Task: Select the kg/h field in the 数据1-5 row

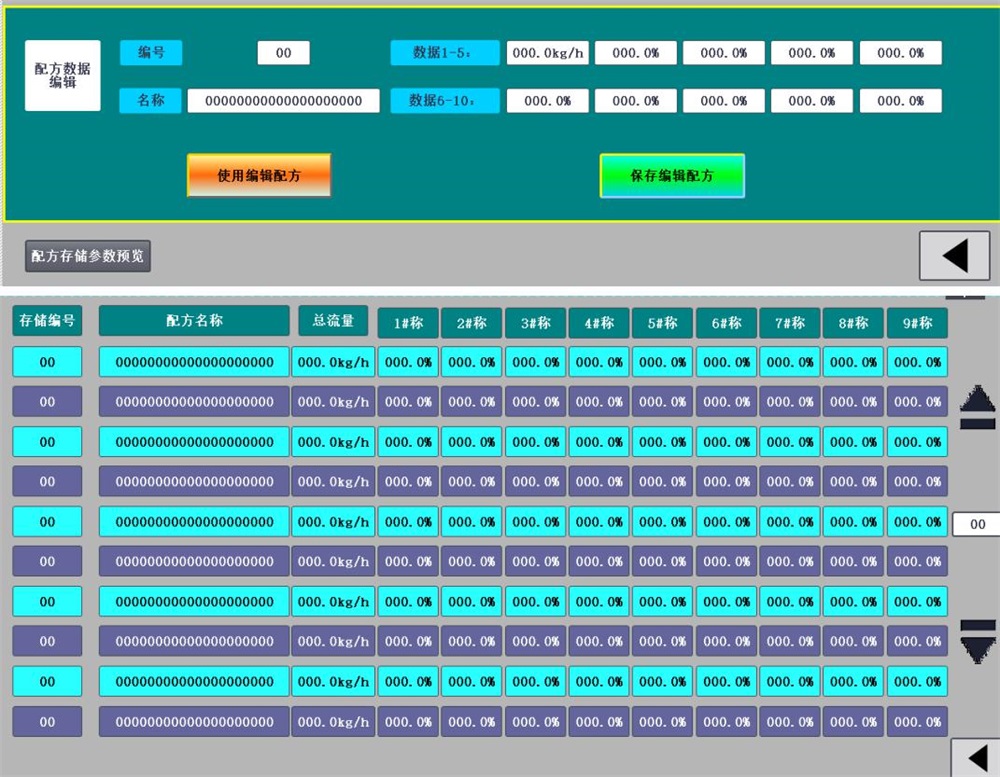Action: pyautogui.click(x=547, y=53)
